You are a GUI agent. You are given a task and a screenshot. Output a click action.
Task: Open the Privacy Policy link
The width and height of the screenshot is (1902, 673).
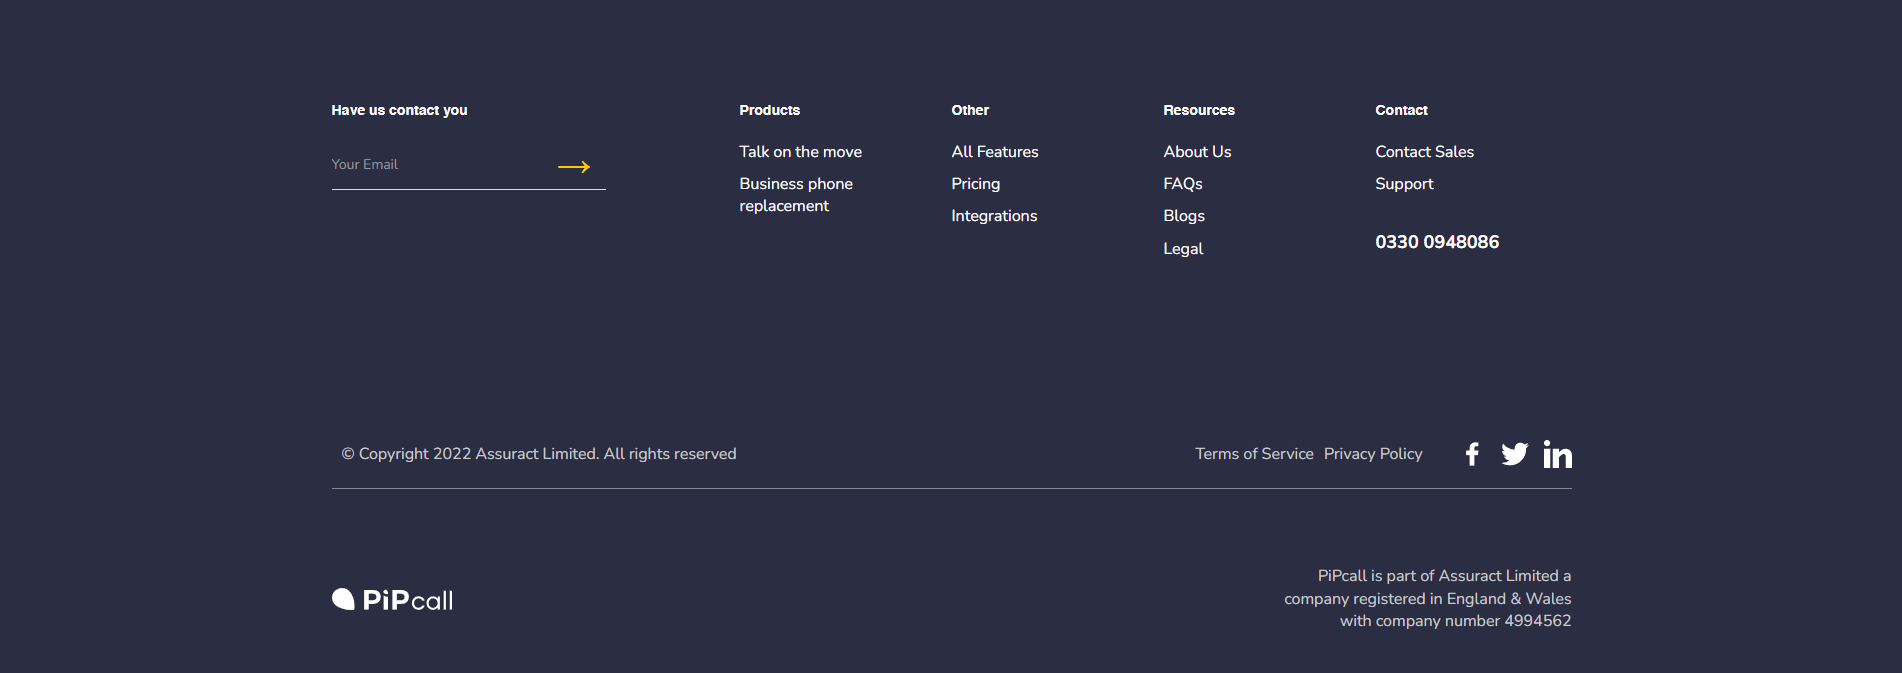pos(1373,454)
